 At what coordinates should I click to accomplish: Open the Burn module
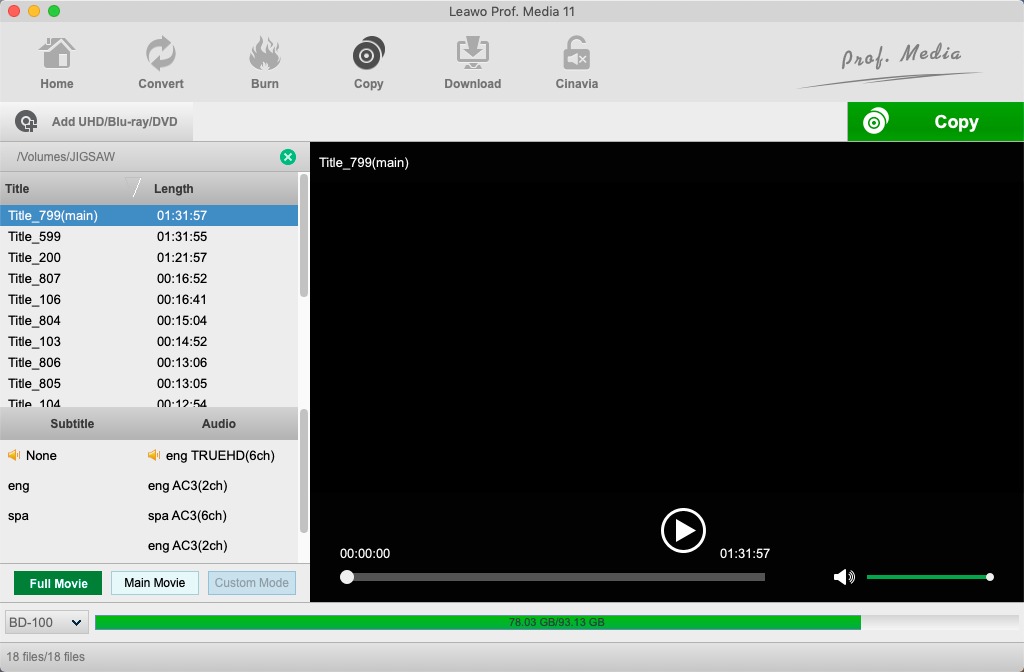[264, 61]
